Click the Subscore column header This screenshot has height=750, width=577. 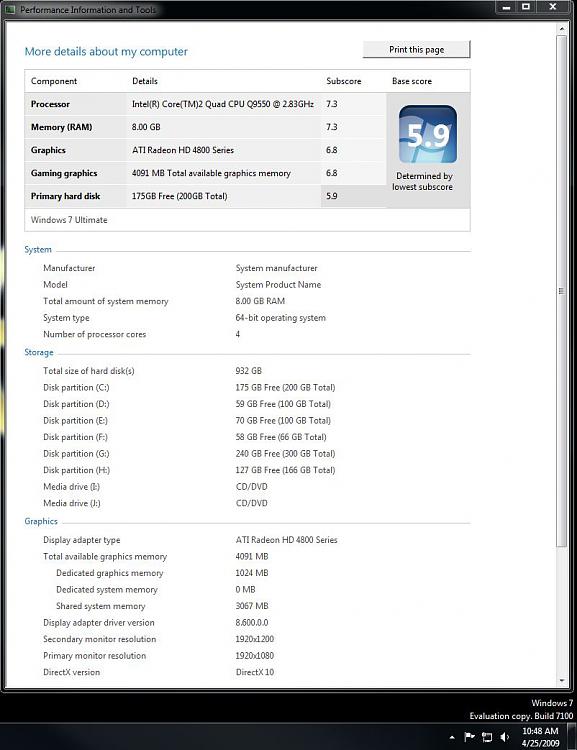click(344, 81)
